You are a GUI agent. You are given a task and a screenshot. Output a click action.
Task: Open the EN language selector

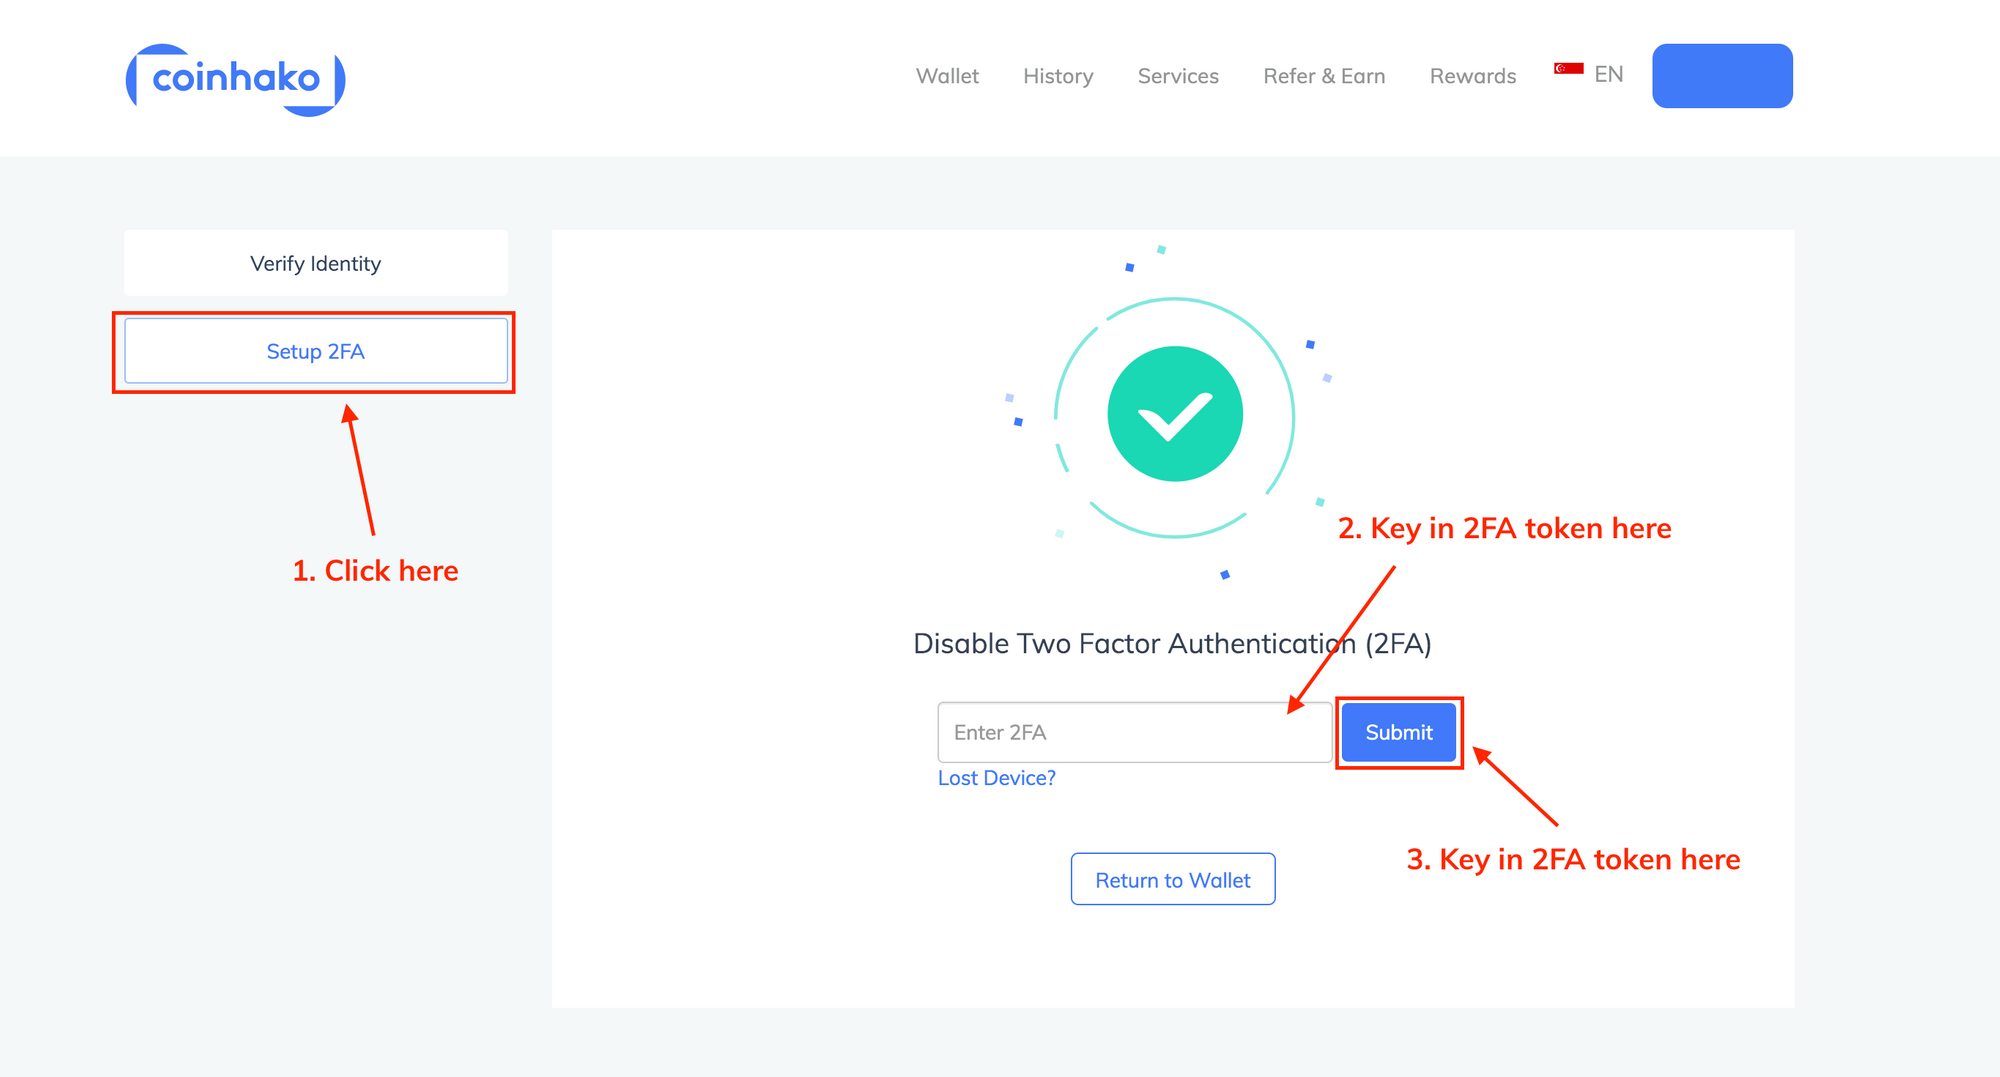click(x=1608, y=74)
